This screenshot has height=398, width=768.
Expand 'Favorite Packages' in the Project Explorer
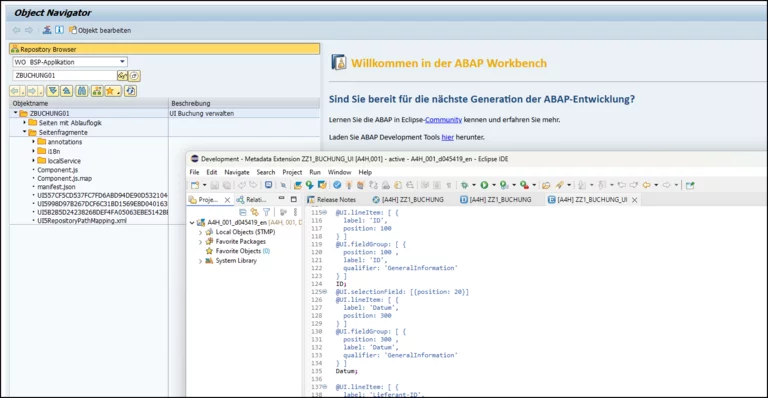[200, 241]
